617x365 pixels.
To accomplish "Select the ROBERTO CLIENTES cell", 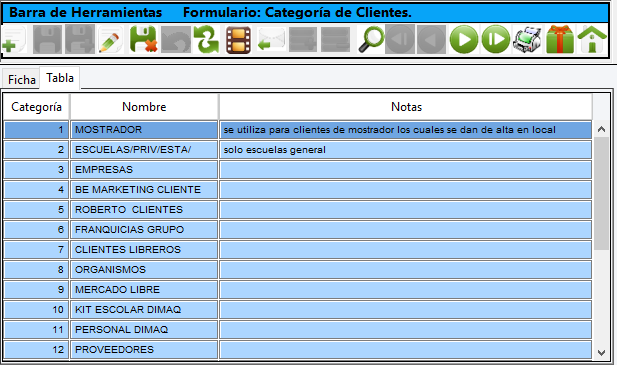I will (x=144, y=210).
